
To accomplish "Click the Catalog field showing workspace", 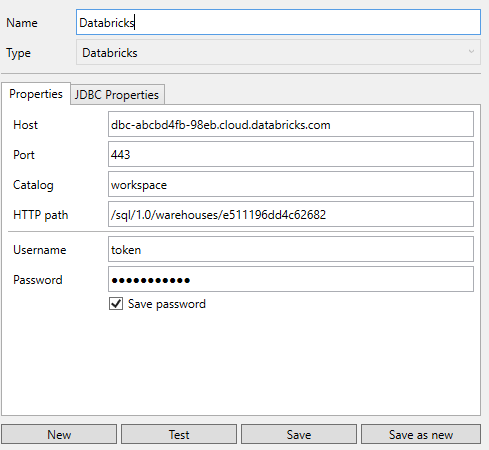I will tap(291, 184).
